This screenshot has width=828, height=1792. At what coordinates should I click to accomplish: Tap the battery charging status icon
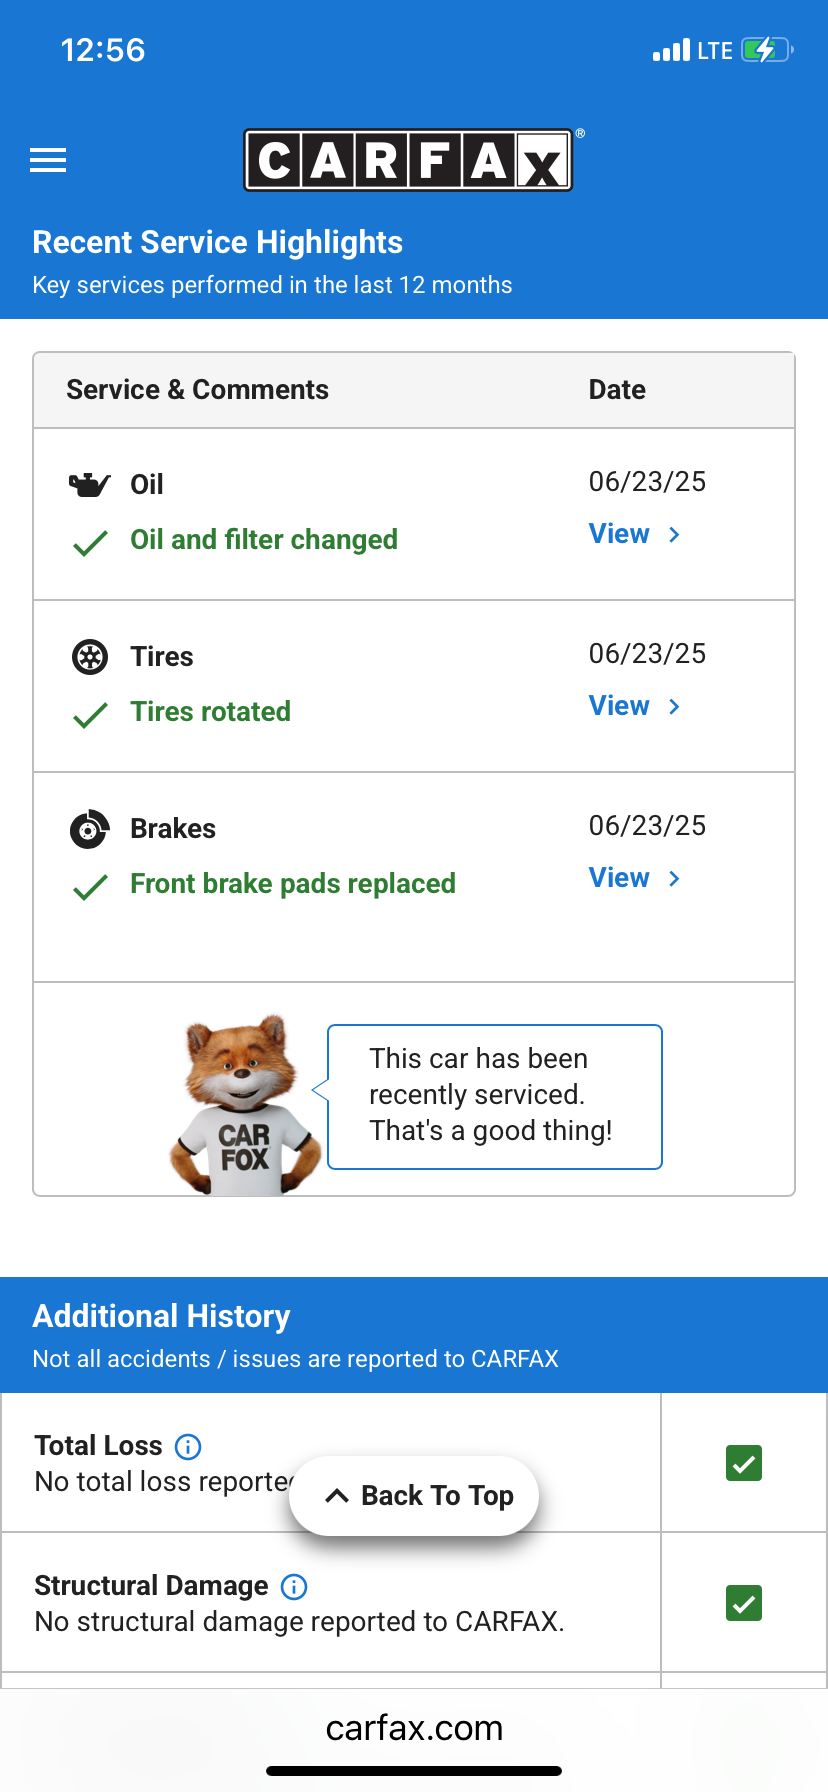tap(766, 50)
